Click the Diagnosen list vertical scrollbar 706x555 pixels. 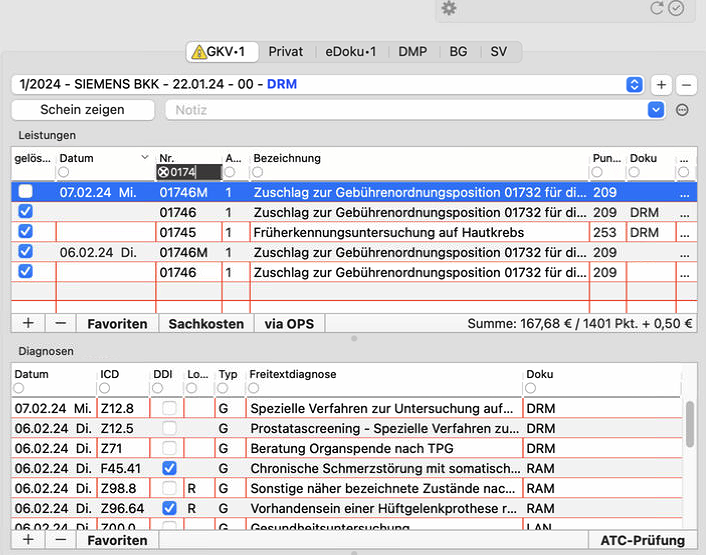[689, 424]
